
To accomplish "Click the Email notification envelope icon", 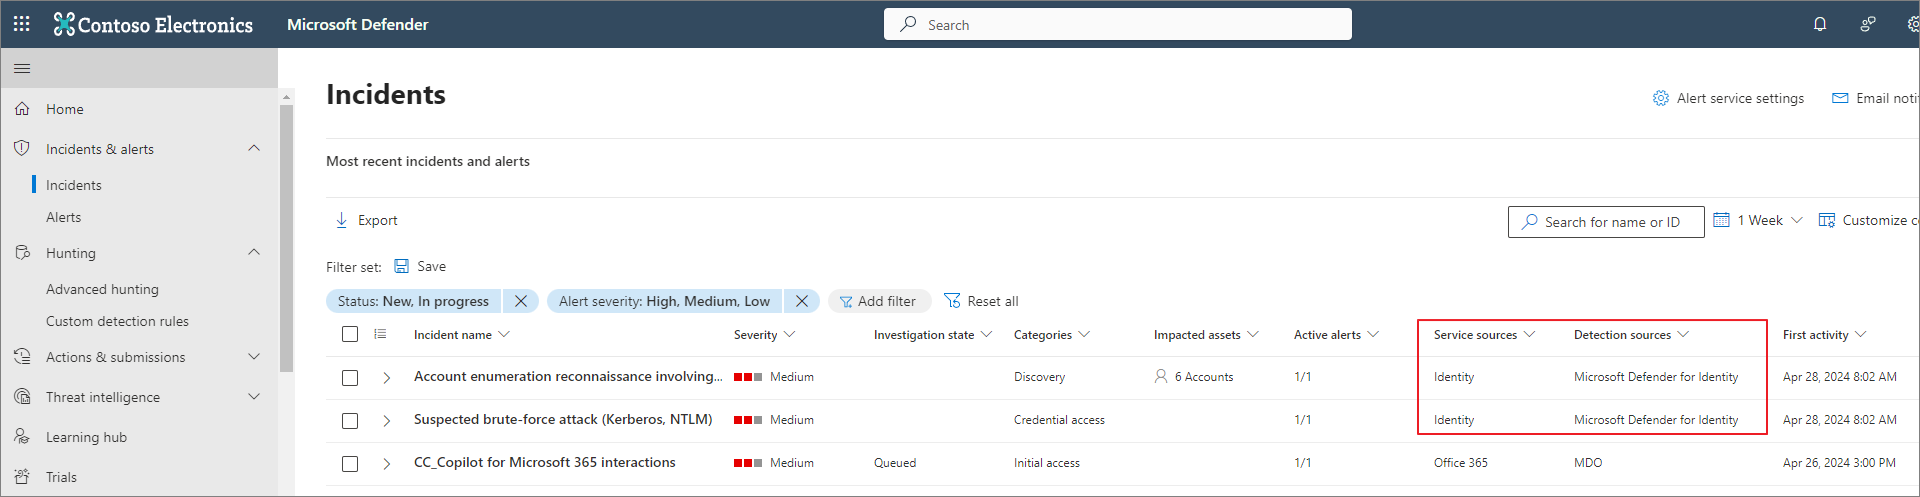I will [x=1840, y=98].
